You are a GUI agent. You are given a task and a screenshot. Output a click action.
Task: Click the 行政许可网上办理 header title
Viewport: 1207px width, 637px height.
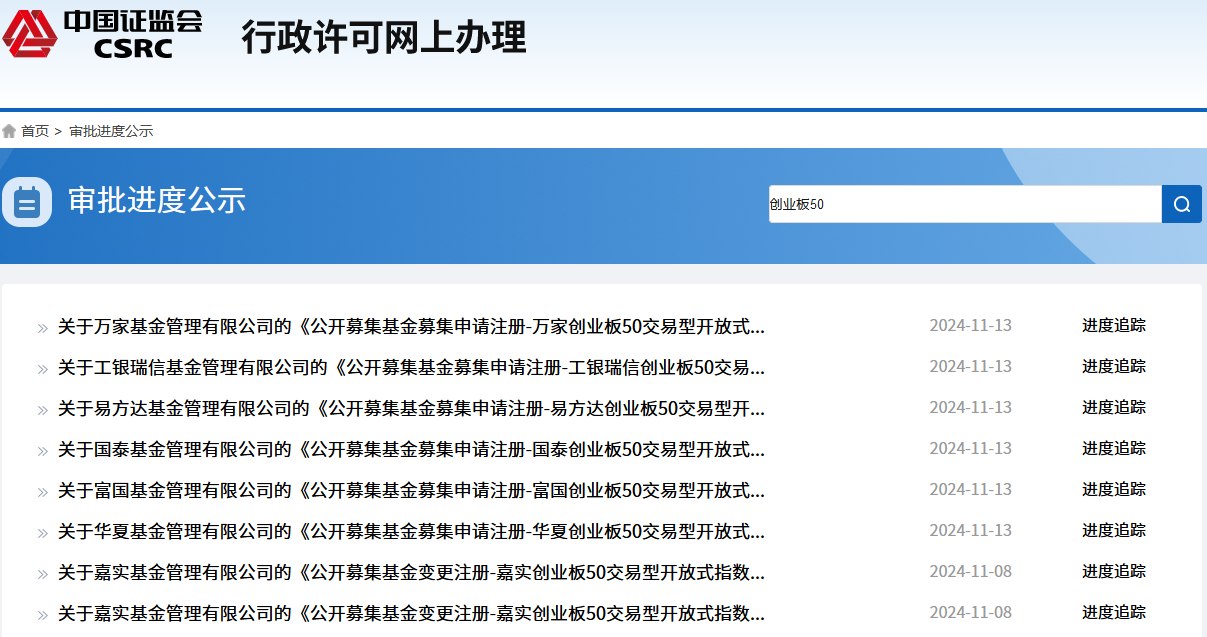tap(384, 37)
